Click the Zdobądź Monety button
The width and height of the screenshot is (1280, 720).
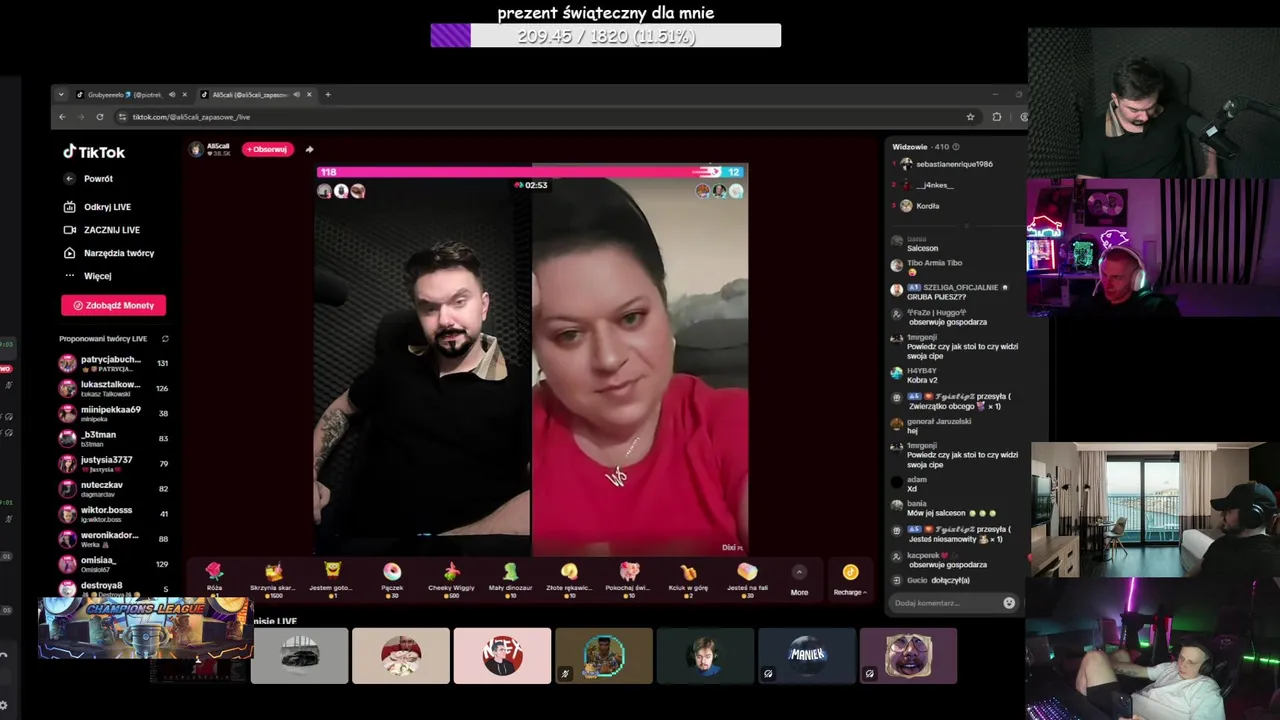pyautogui.click(x=113, y=305)
